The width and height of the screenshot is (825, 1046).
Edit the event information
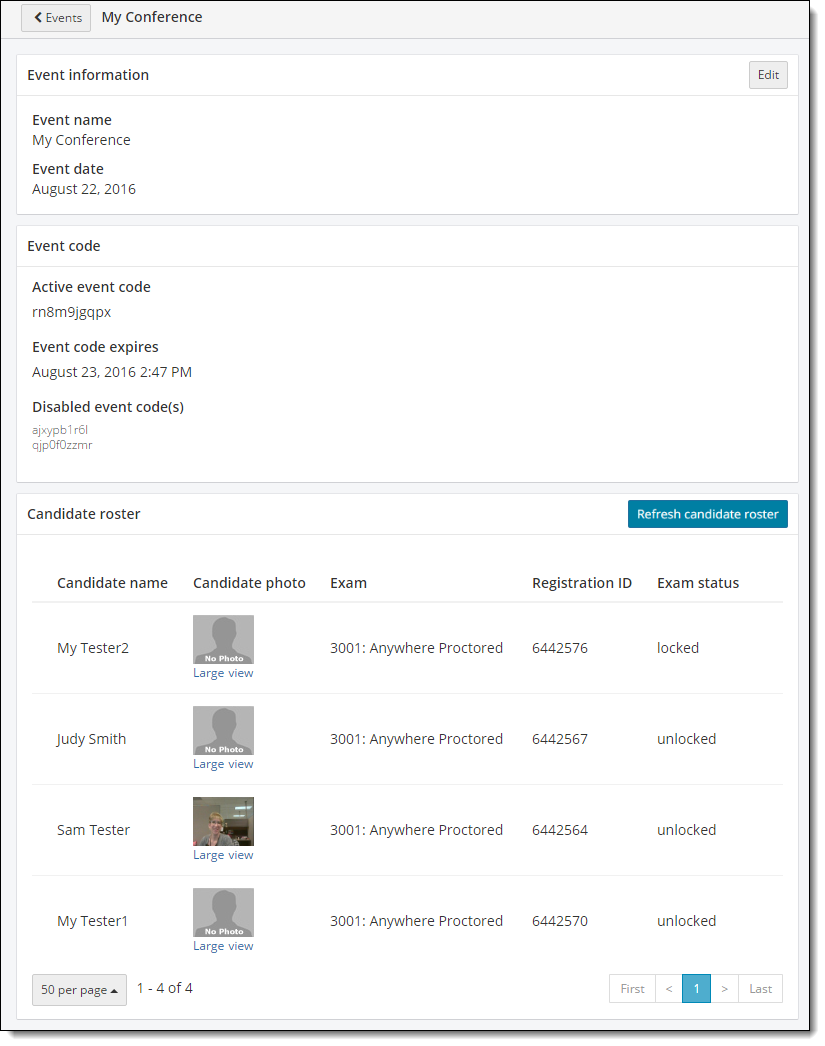(767, 75)
